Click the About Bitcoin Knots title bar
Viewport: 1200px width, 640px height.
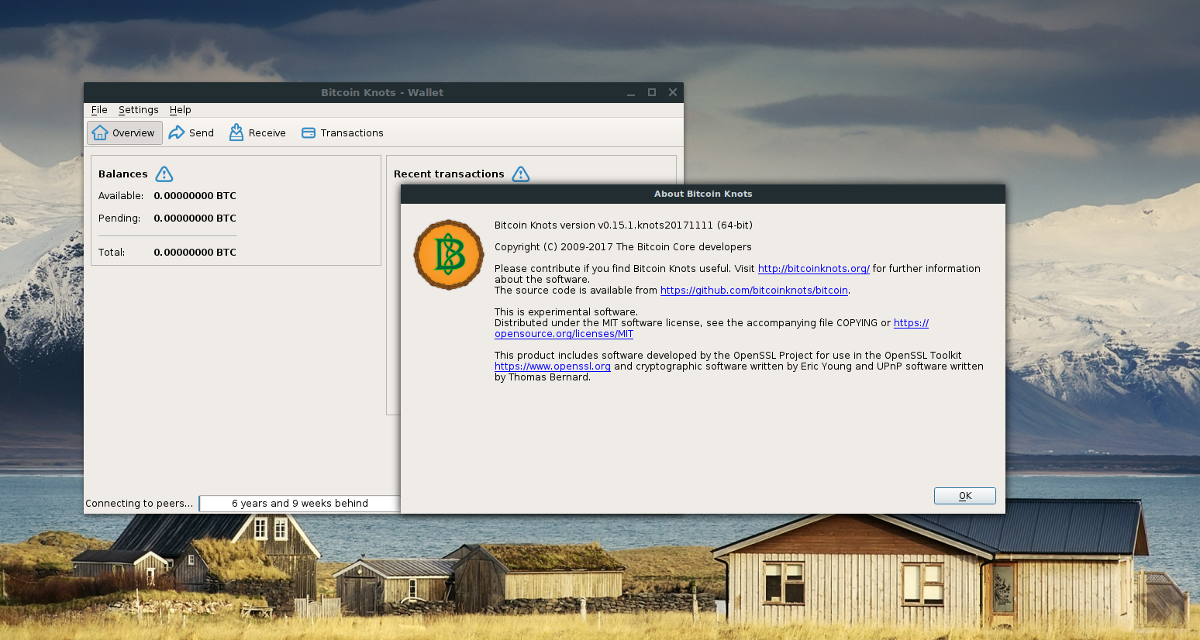tap(703, 193)
